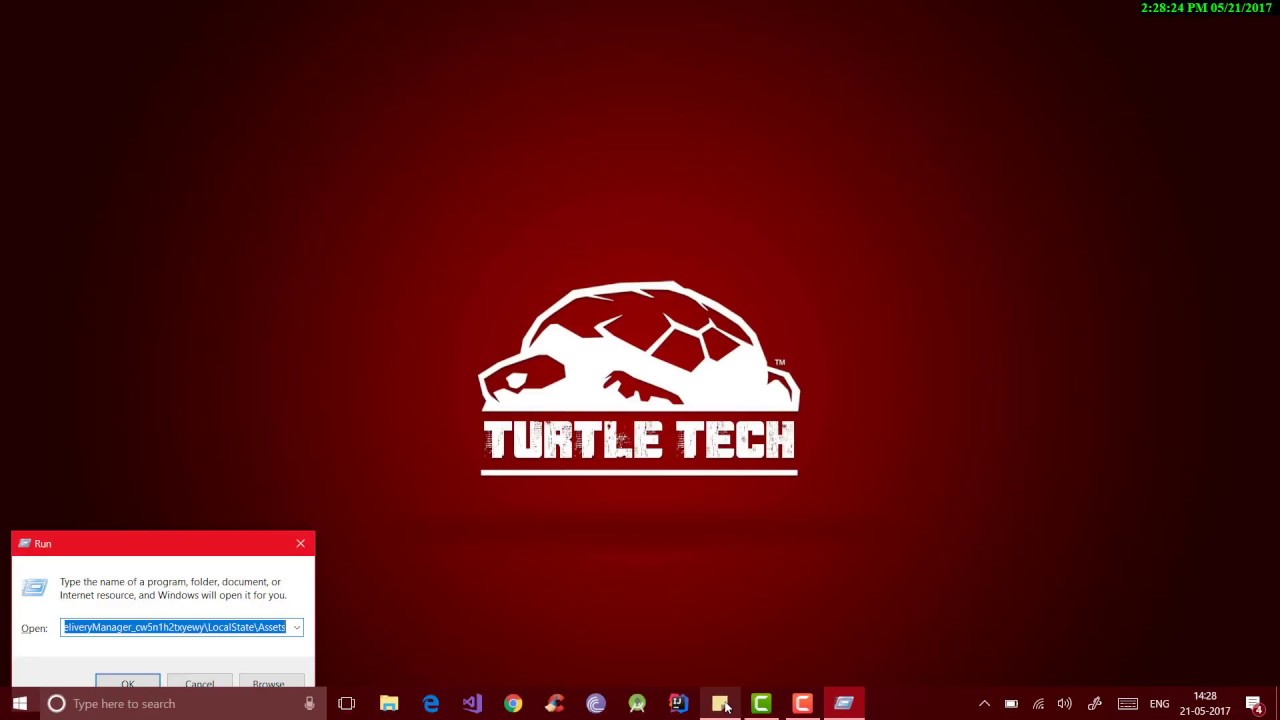
Task: Open green Camtasia icon on the taskbar
Action: pos(761,704)
